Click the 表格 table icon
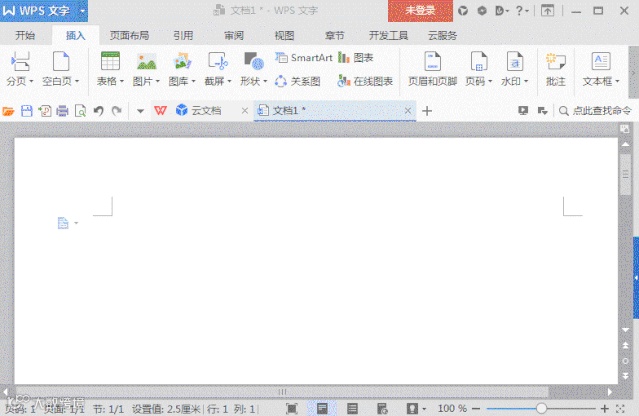 (x=110, y=62)
